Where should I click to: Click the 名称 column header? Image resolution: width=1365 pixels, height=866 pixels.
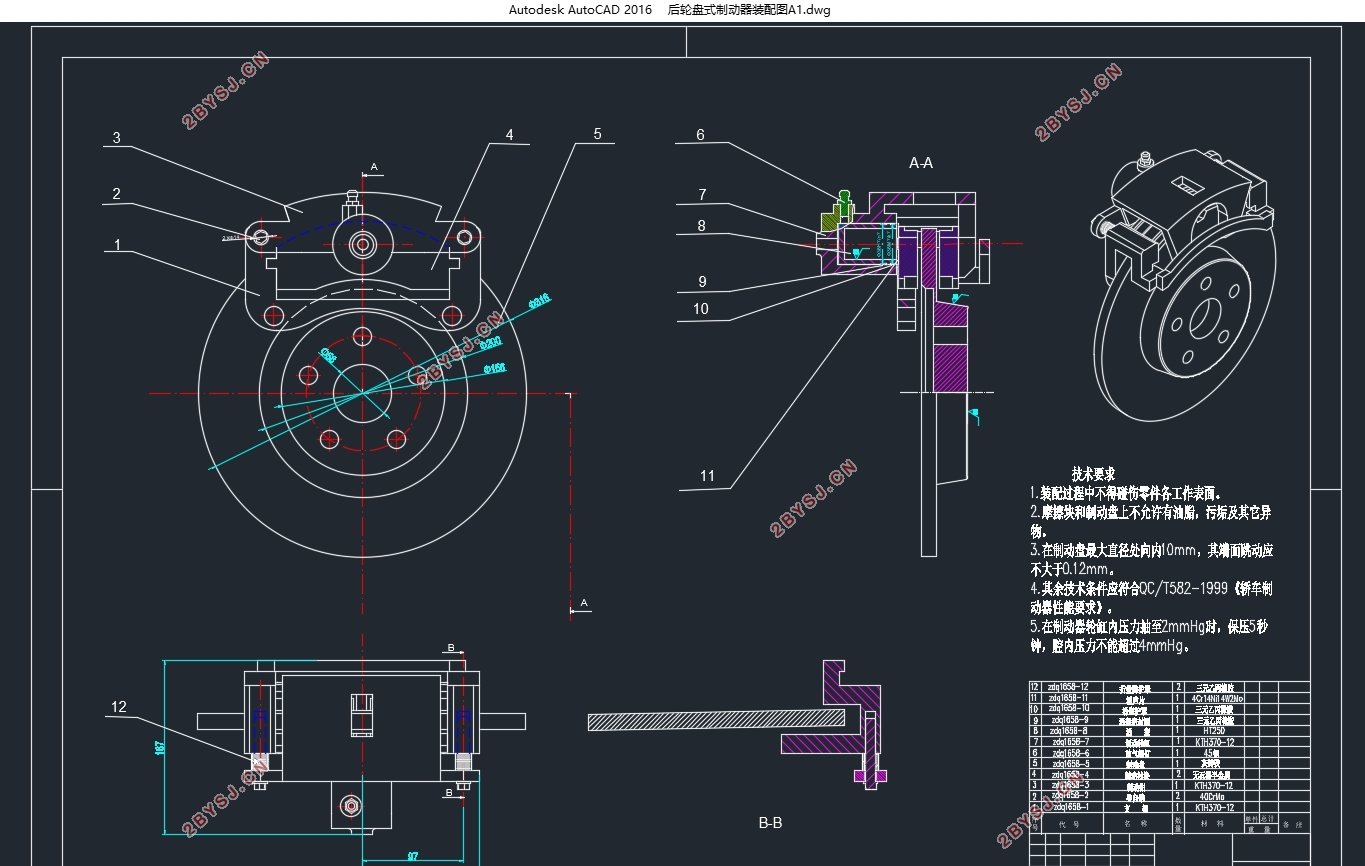[1138, 823]
